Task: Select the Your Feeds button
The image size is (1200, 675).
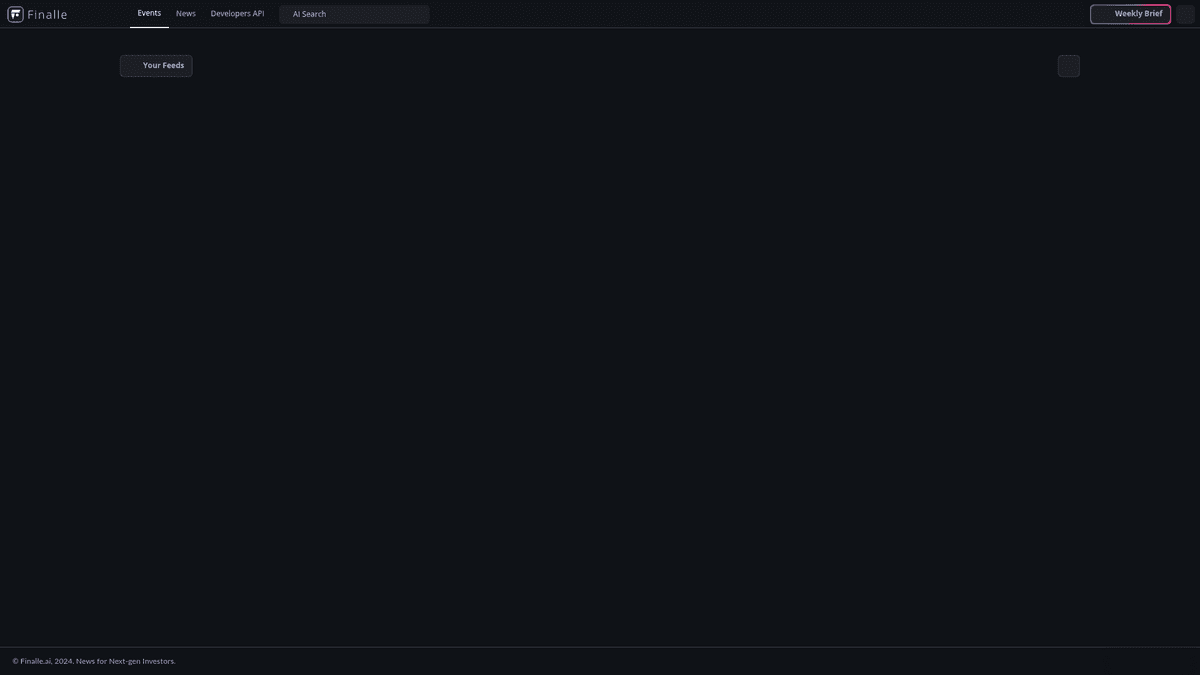Action: click(x=156, y=66)
